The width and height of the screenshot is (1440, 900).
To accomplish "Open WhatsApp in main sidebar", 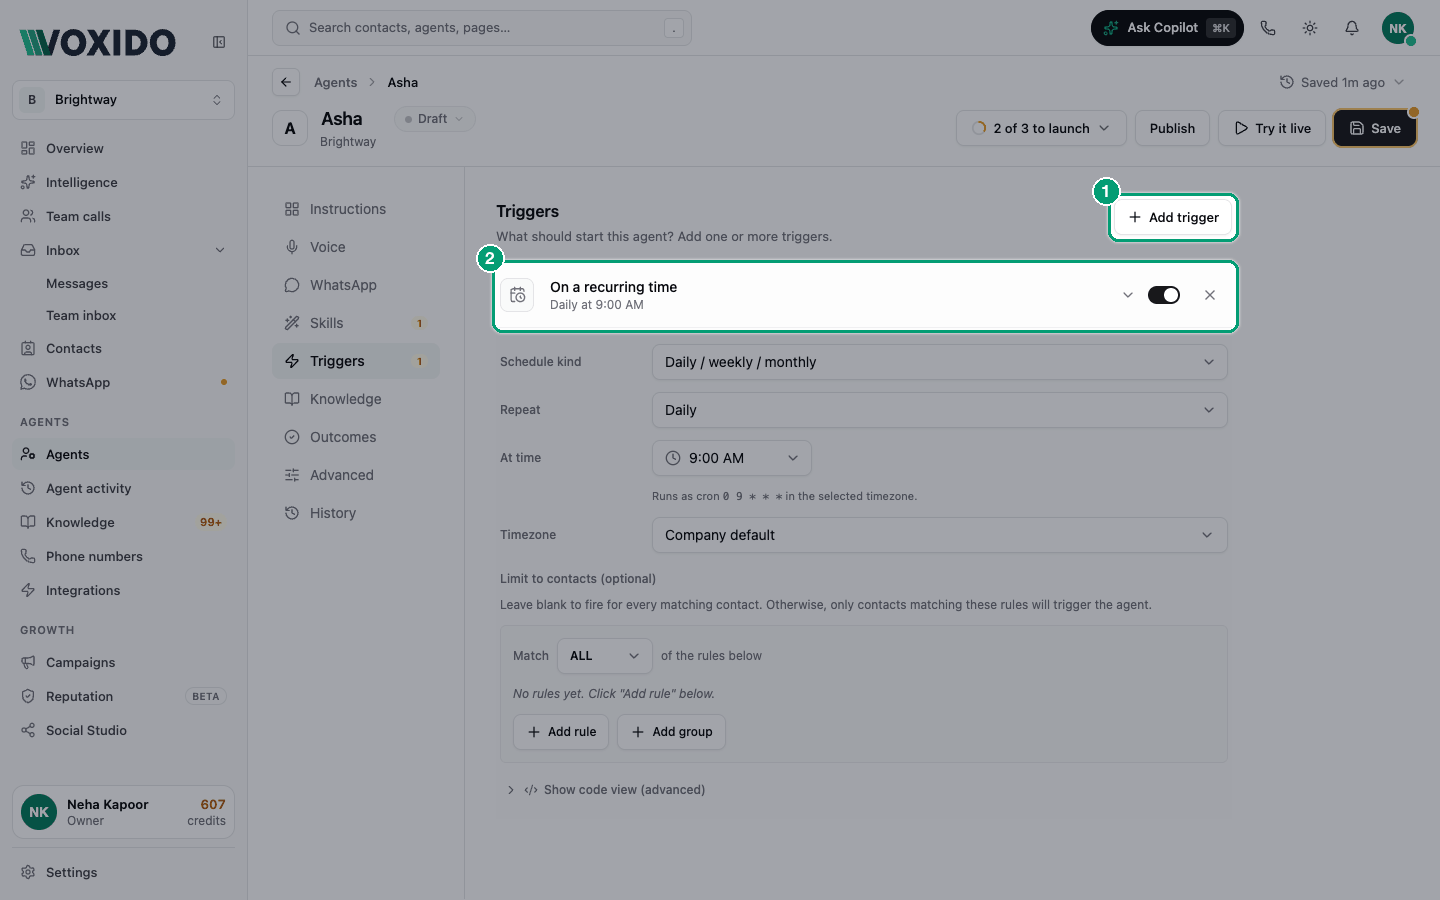I will point(124,382).
